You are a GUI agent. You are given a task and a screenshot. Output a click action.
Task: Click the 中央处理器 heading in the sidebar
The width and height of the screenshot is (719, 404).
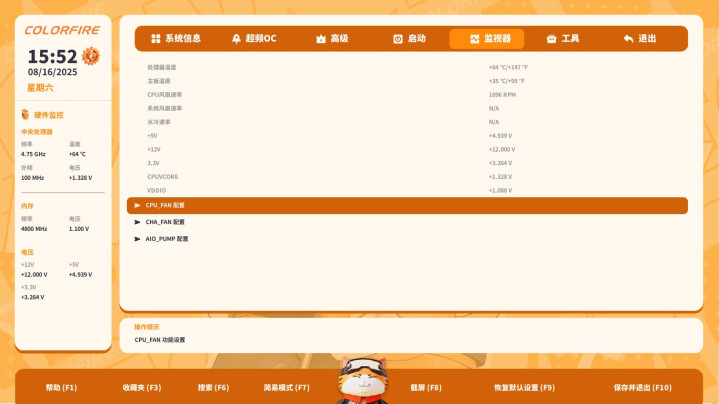37,132
